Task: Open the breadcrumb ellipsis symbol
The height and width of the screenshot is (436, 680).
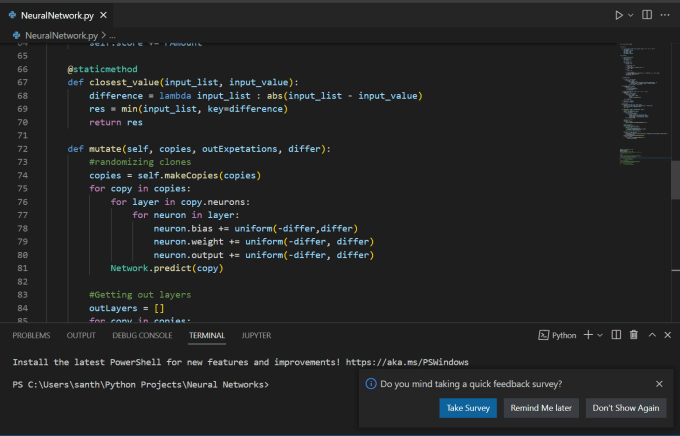Action: 113,36
